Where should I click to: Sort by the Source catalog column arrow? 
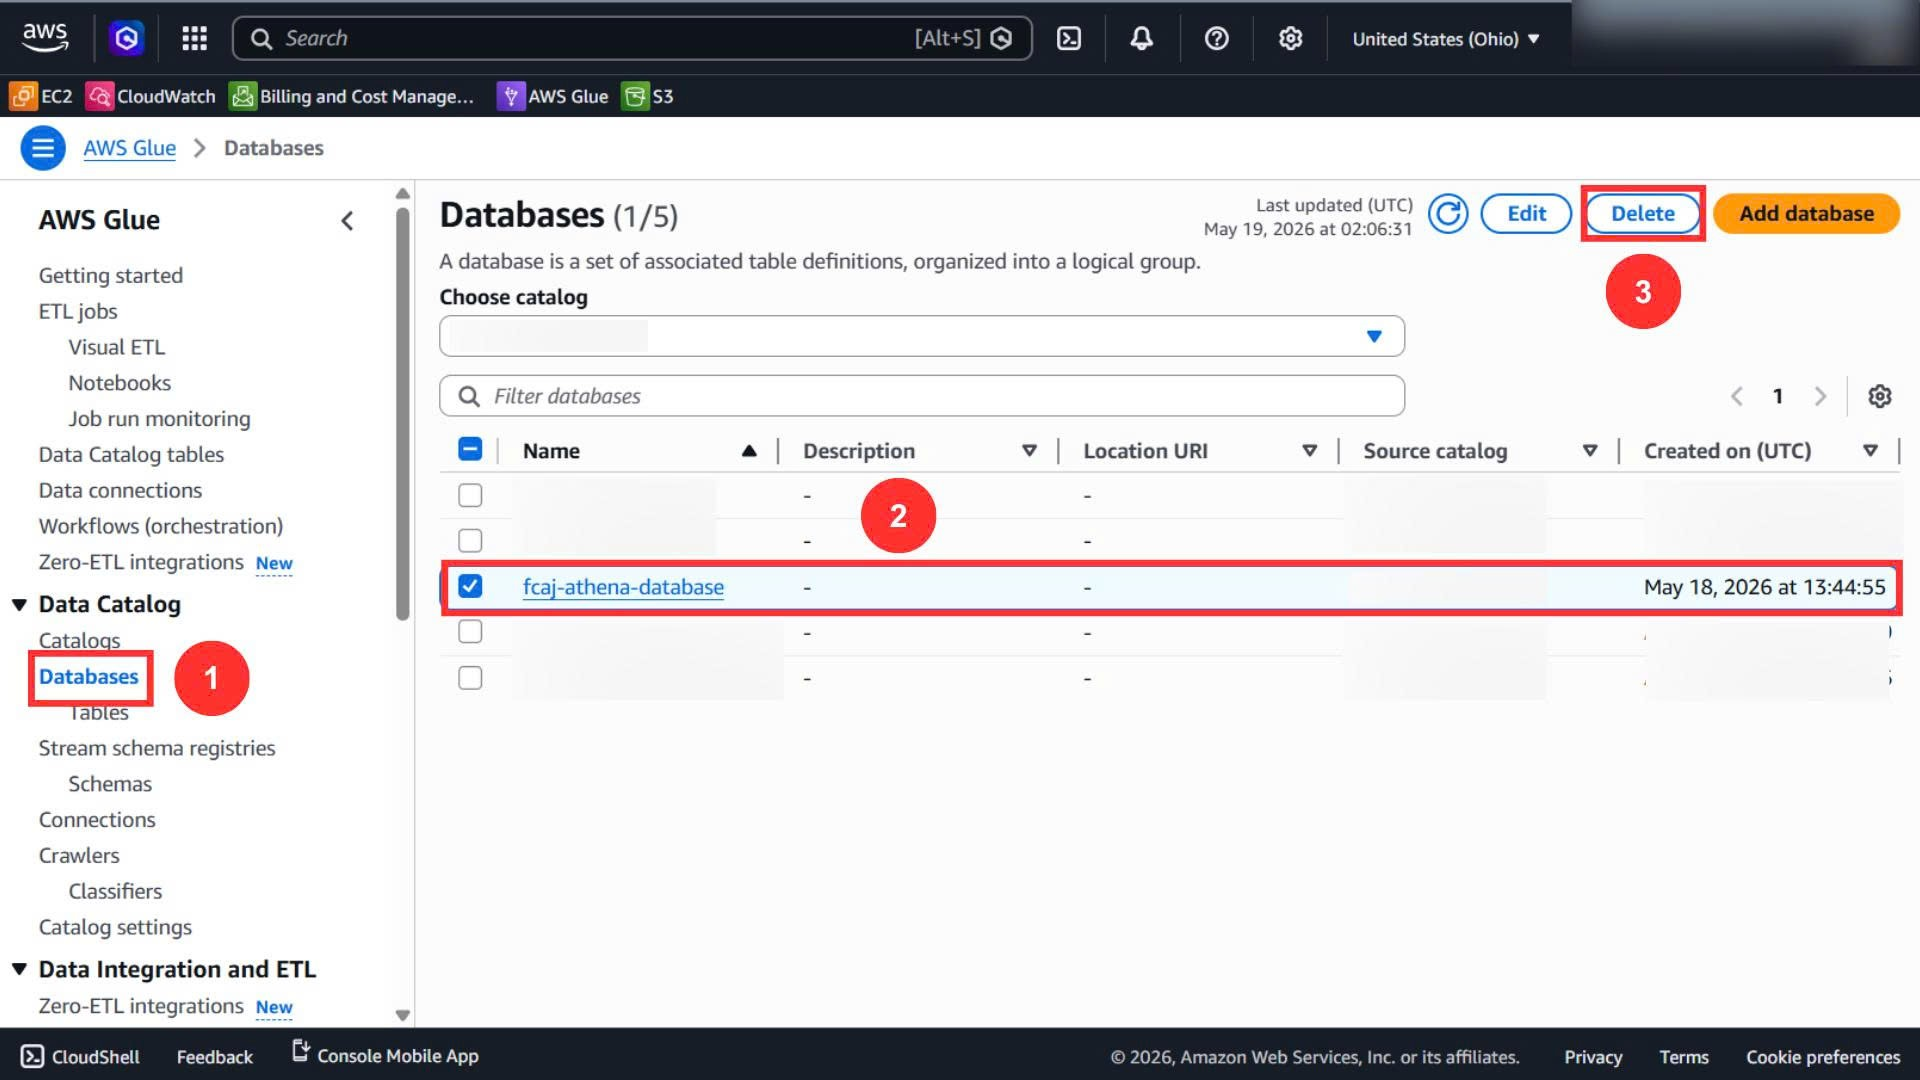(x=1589, y=451)
